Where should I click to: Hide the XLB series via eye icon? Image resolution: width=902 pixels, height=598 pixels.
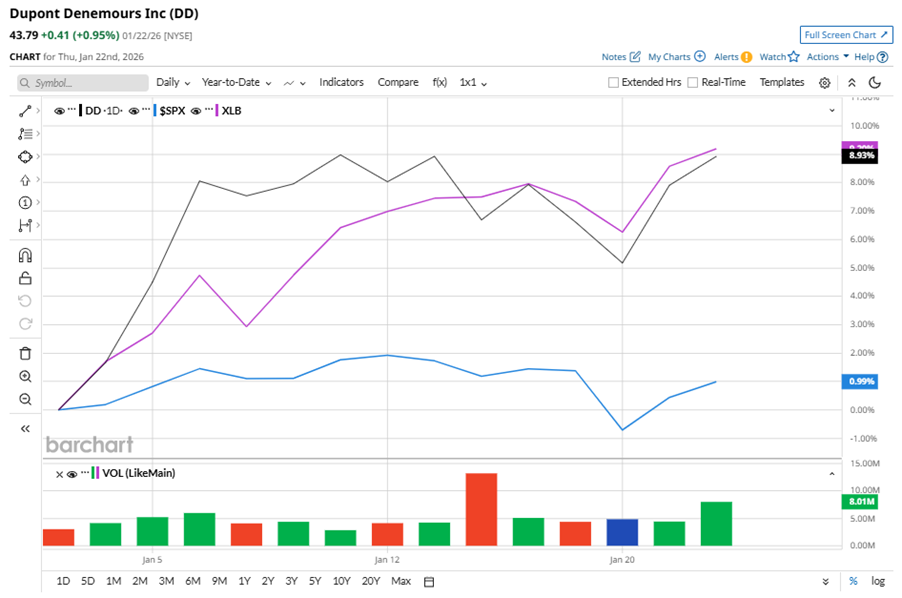point(196,111)
